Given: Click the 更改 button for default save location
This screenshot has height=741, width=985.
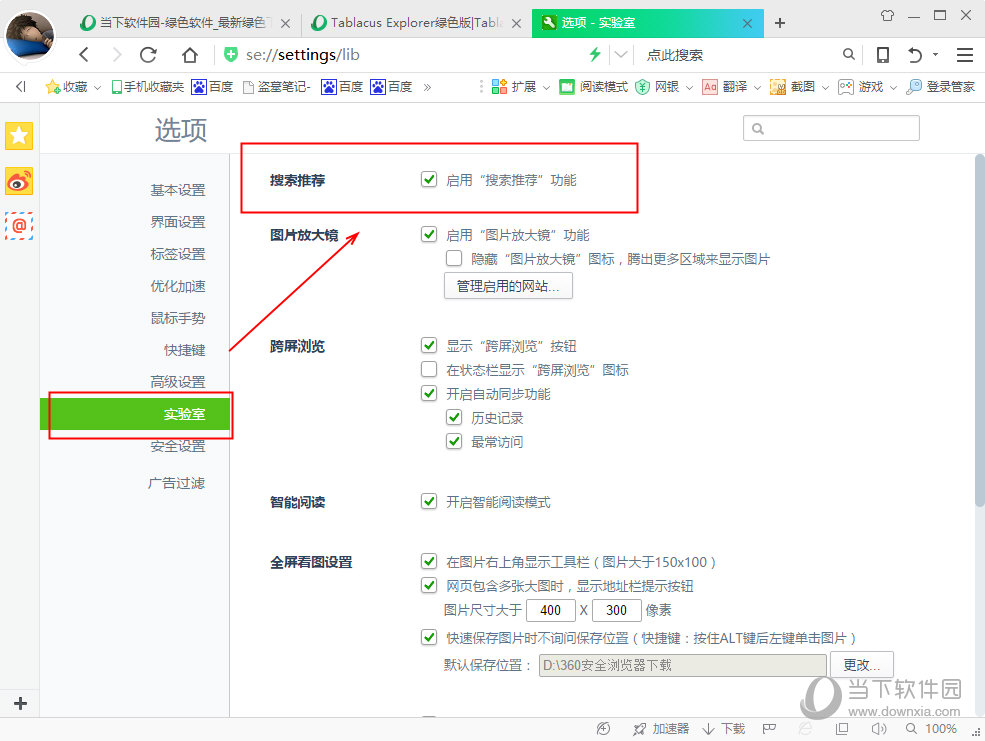Looking at the screenshot, I should (861, 663).
